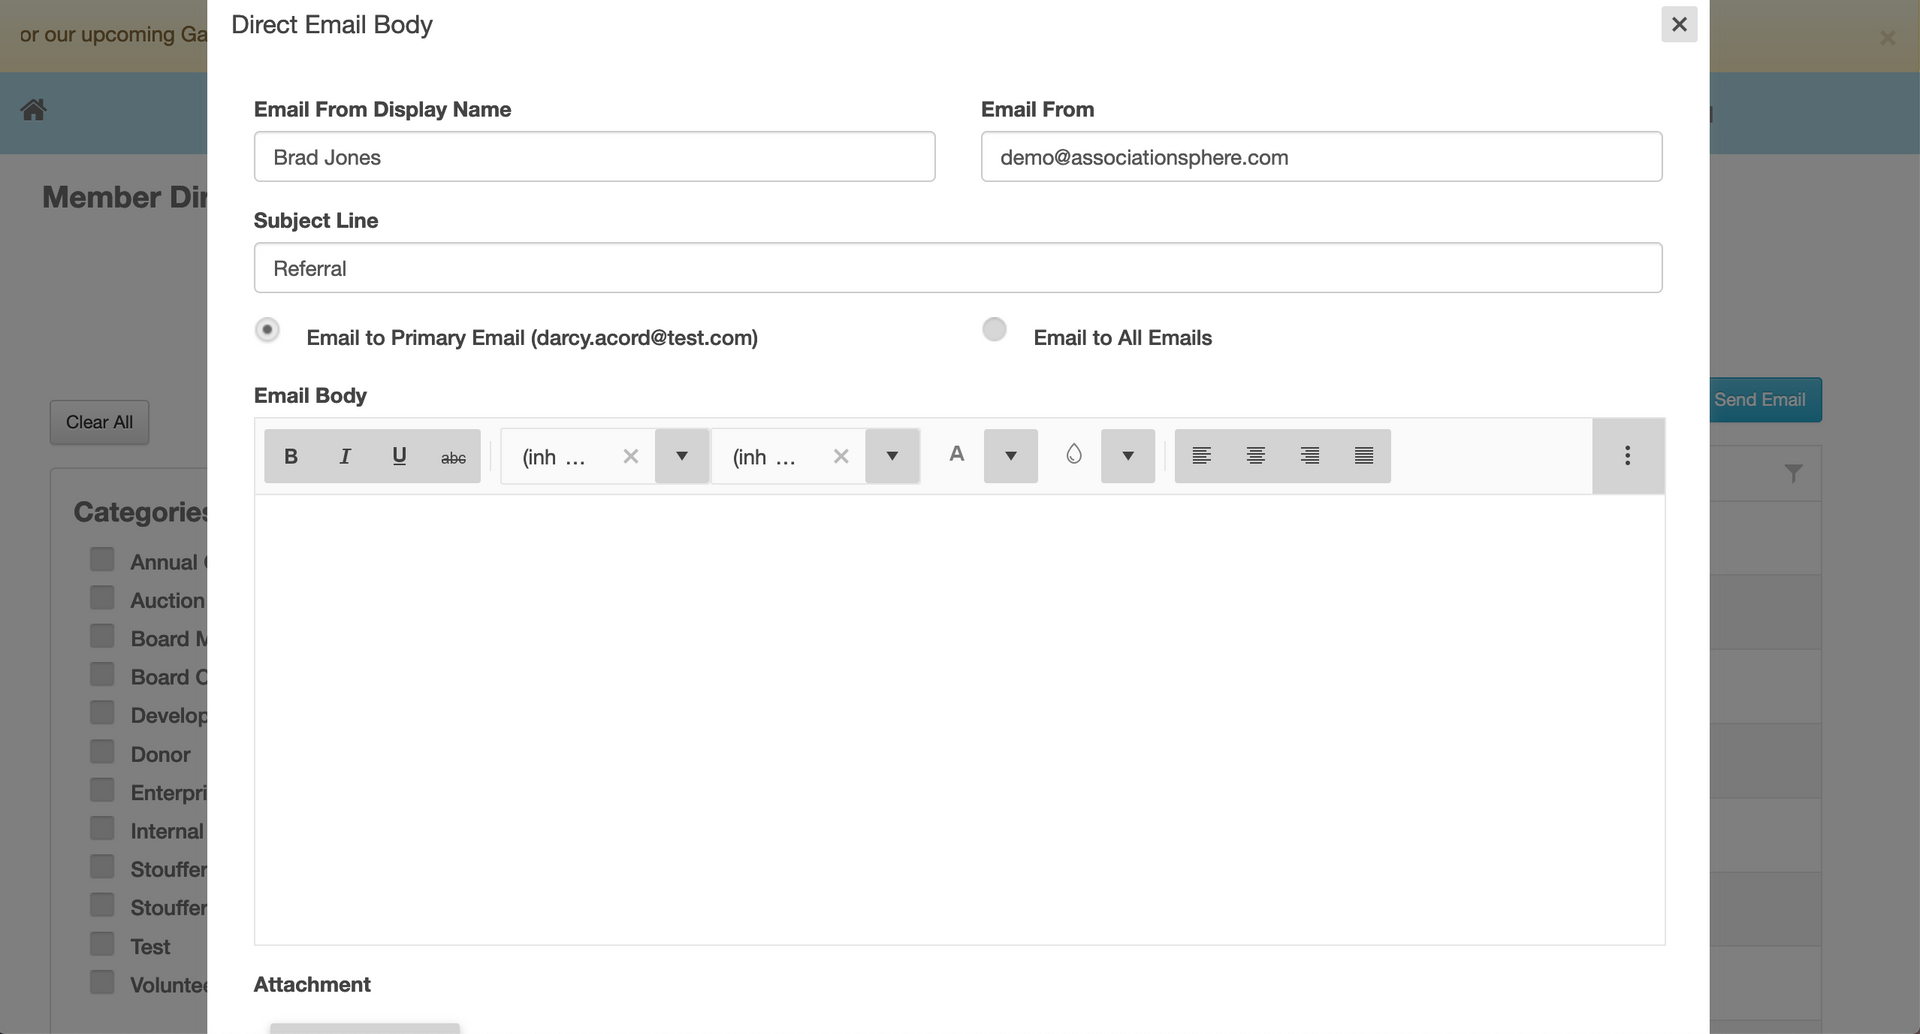Toggle underline formatting button
The image size is (1920, 1034).
(399, 456)
